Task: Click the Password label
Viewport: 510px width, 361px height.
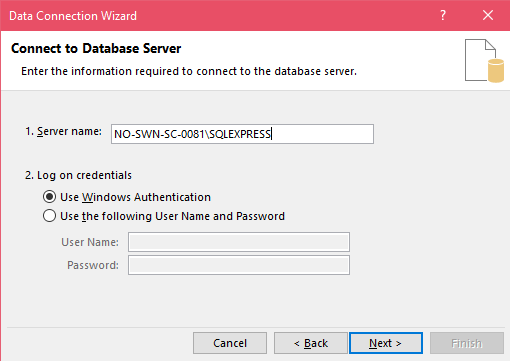Action: point(93,265)
